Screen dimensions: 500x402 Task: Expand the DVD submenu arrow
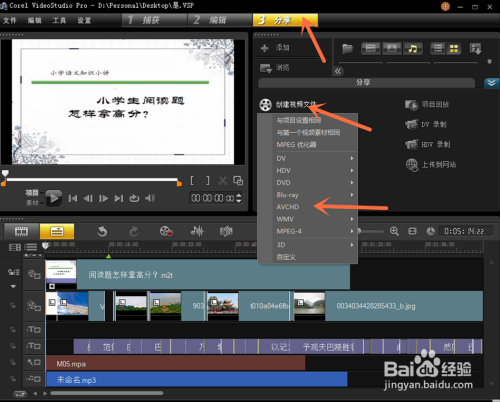click(352, 183)
